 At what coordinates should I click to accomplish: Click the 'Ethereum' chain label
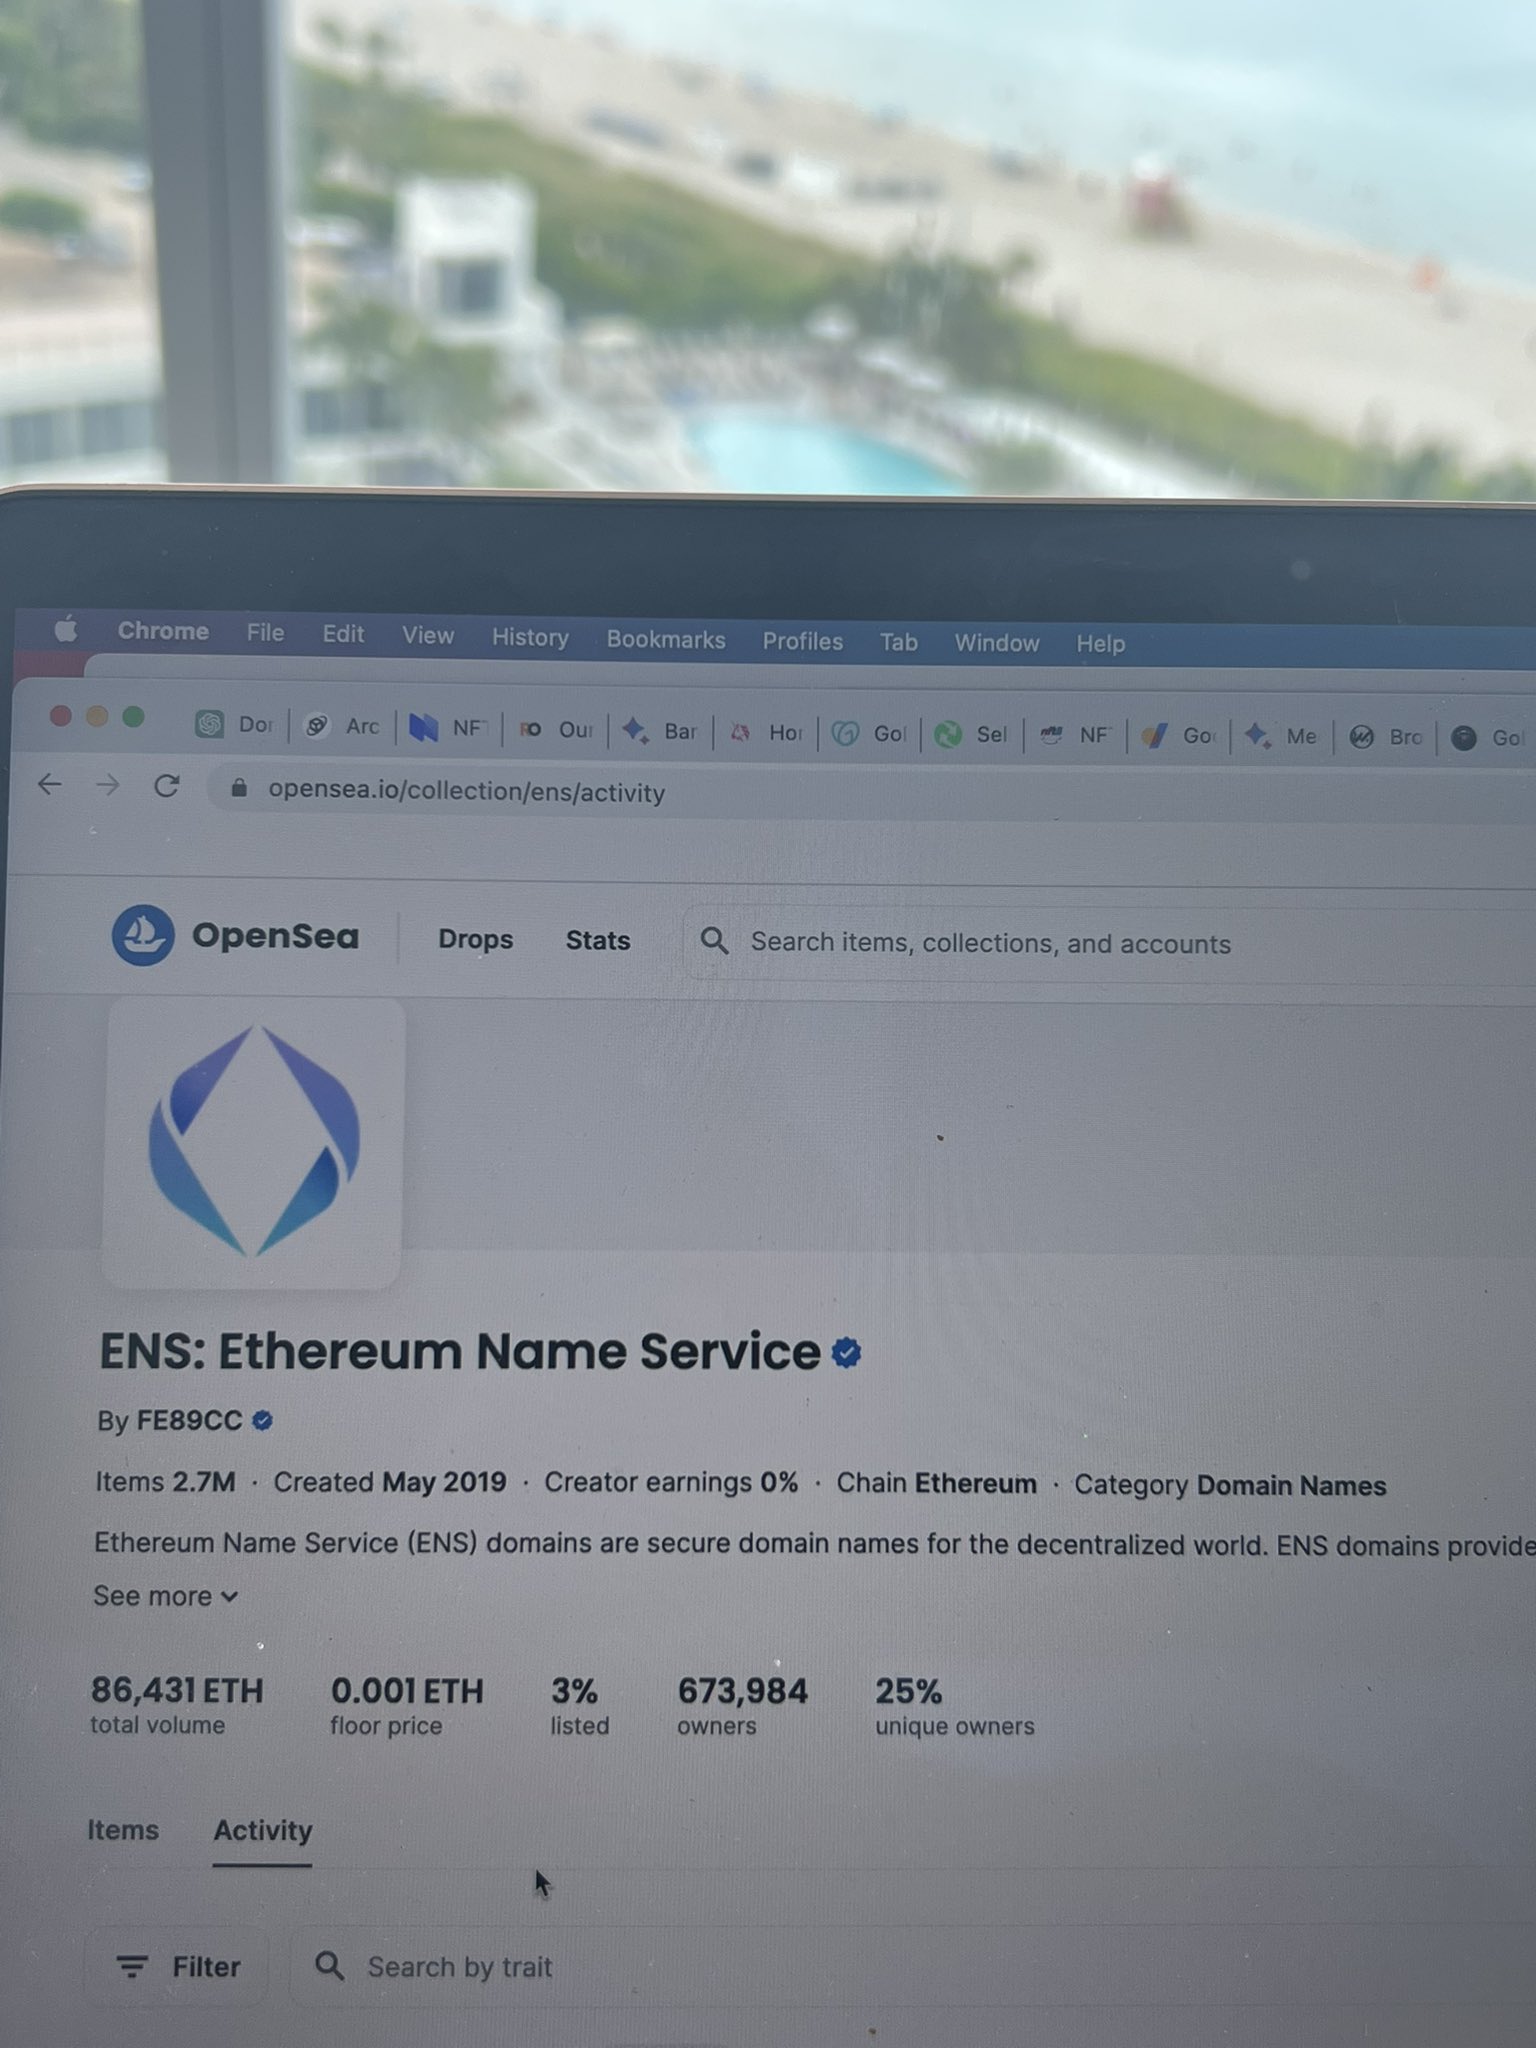[976, 1483]
